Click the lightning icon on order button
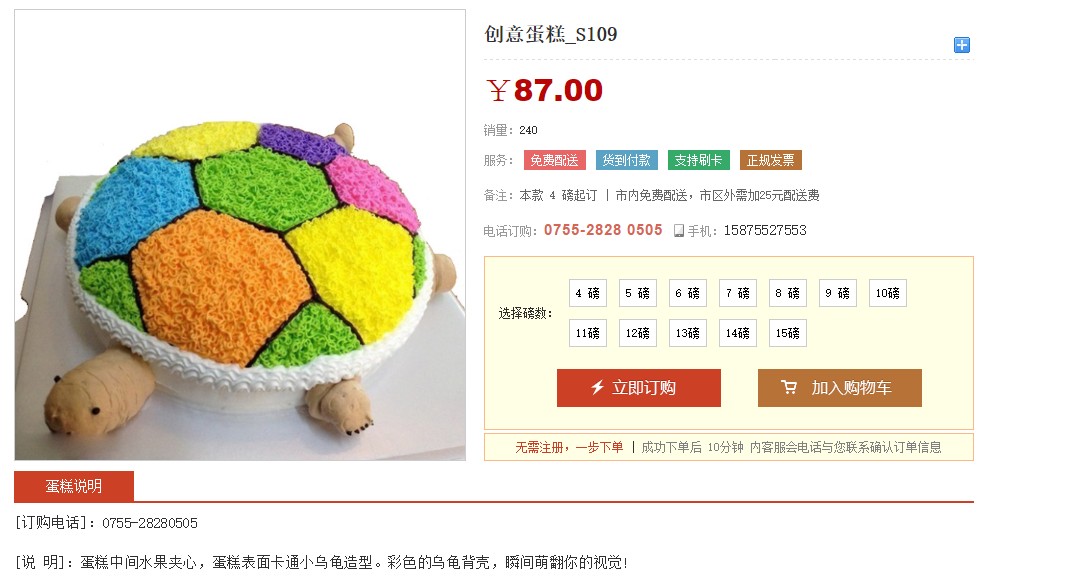Image resolution: width=1084 pixels, height=581 pixels. pyautogui.click(x=597, y=387)
